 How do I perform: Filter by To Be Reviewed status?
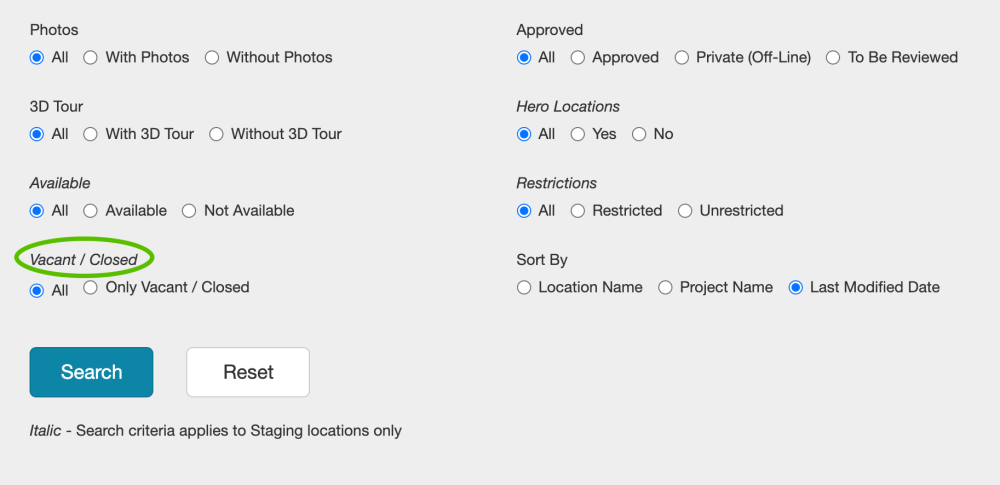[833, 58]
